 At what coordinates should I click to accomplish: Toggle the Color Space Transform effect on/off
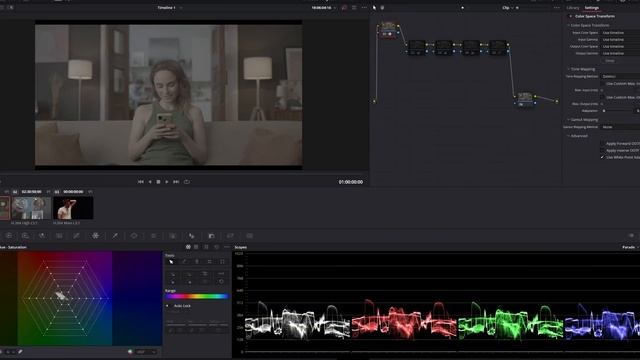571,16
